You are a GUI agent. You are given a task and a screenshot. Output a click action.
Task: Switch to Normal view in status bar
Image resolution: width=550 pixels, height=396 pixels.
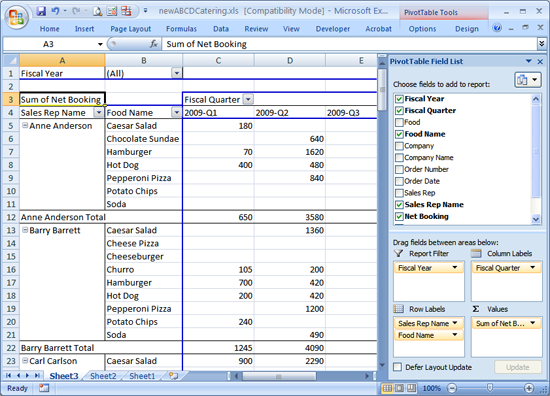[388, 388]
